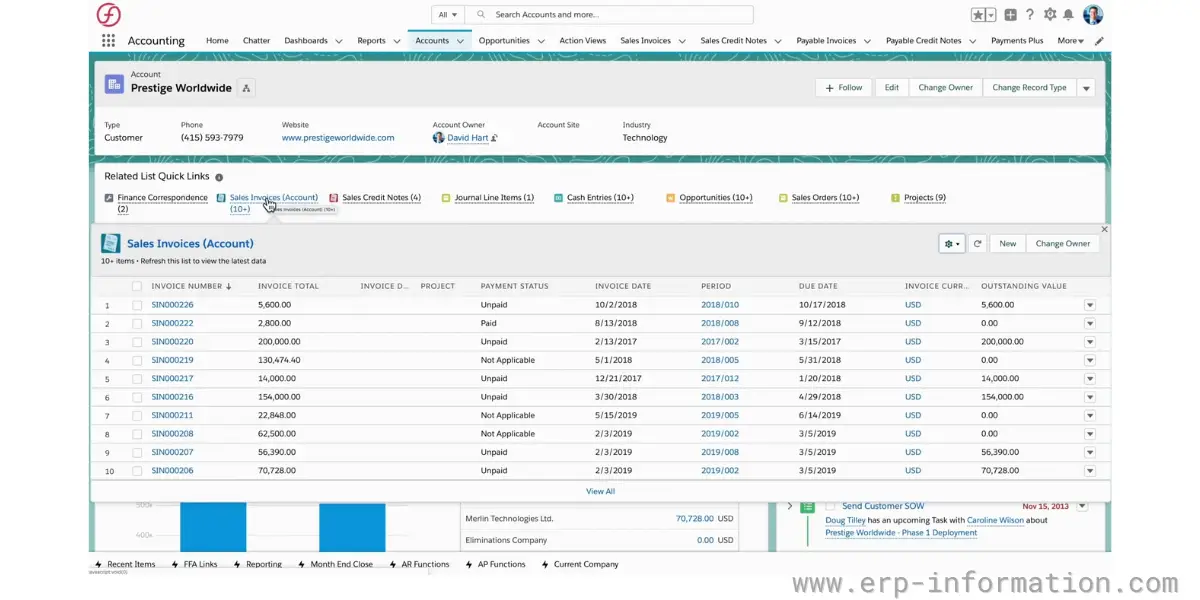Select the checkbox for invoice SIN000226

tap(136, 304)
